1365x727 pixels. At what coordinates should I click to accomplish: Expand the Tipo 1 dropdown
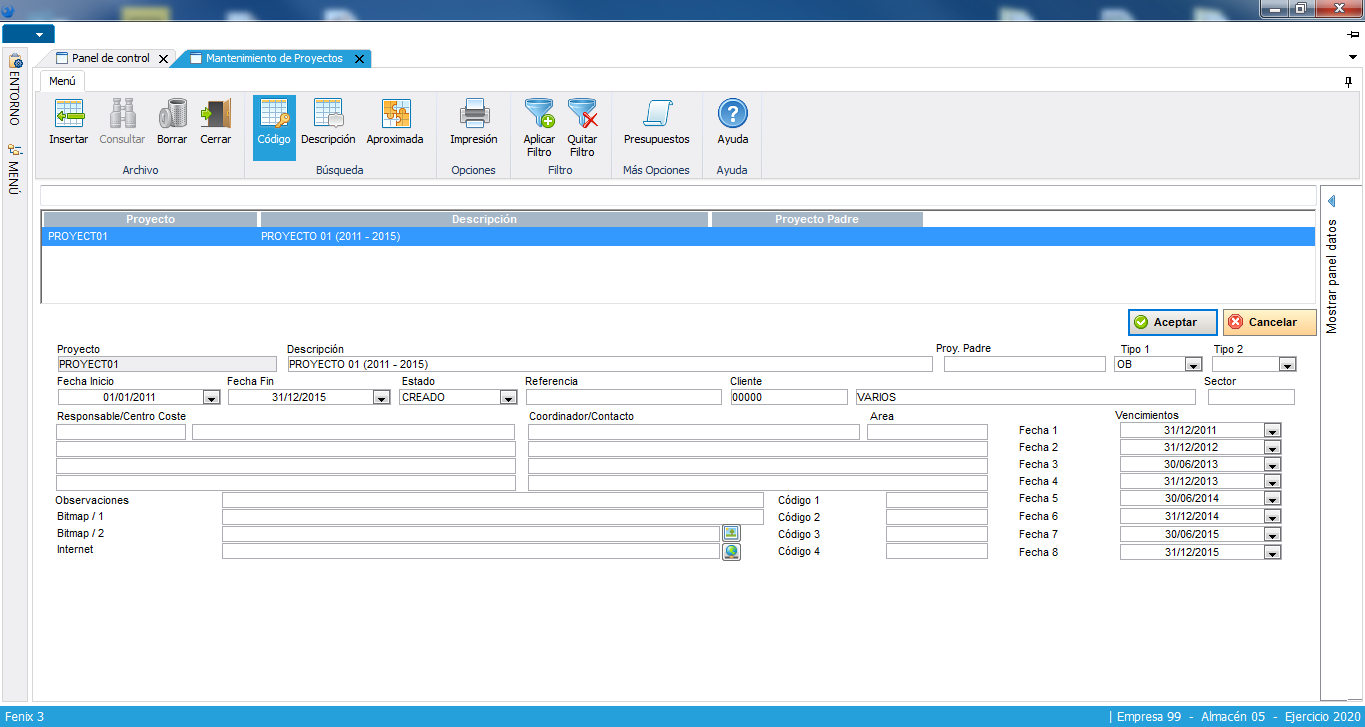tap(1192, 365)
